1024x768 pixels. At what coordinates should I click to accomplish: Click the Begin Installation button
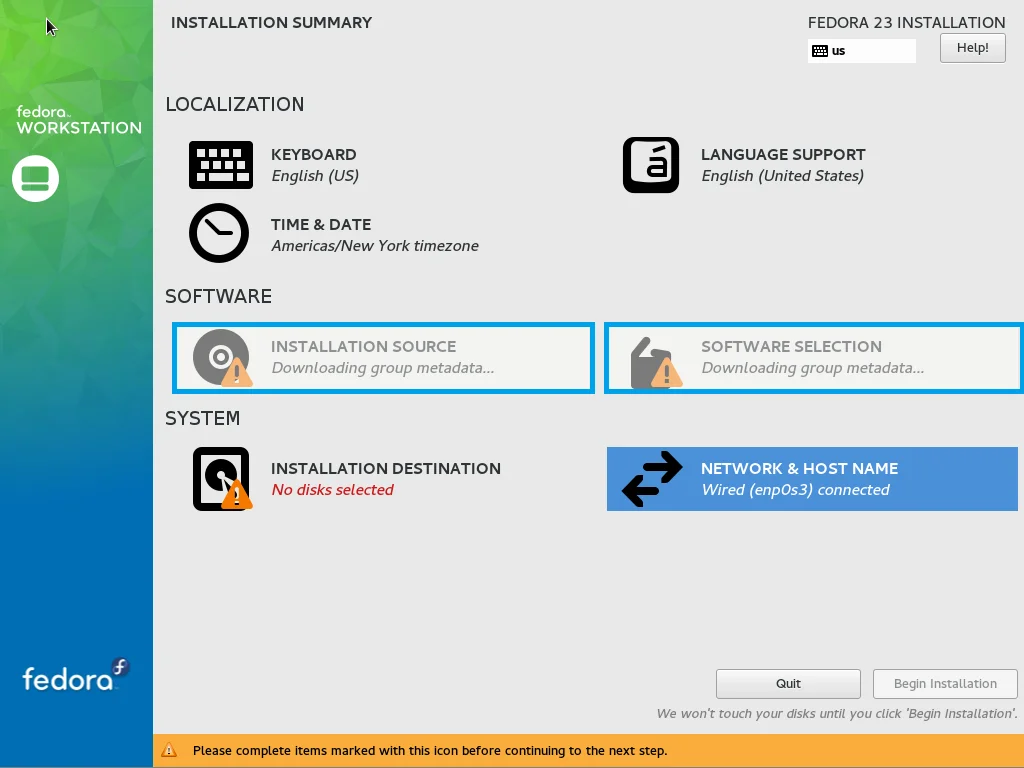click(x=945, y=684)
